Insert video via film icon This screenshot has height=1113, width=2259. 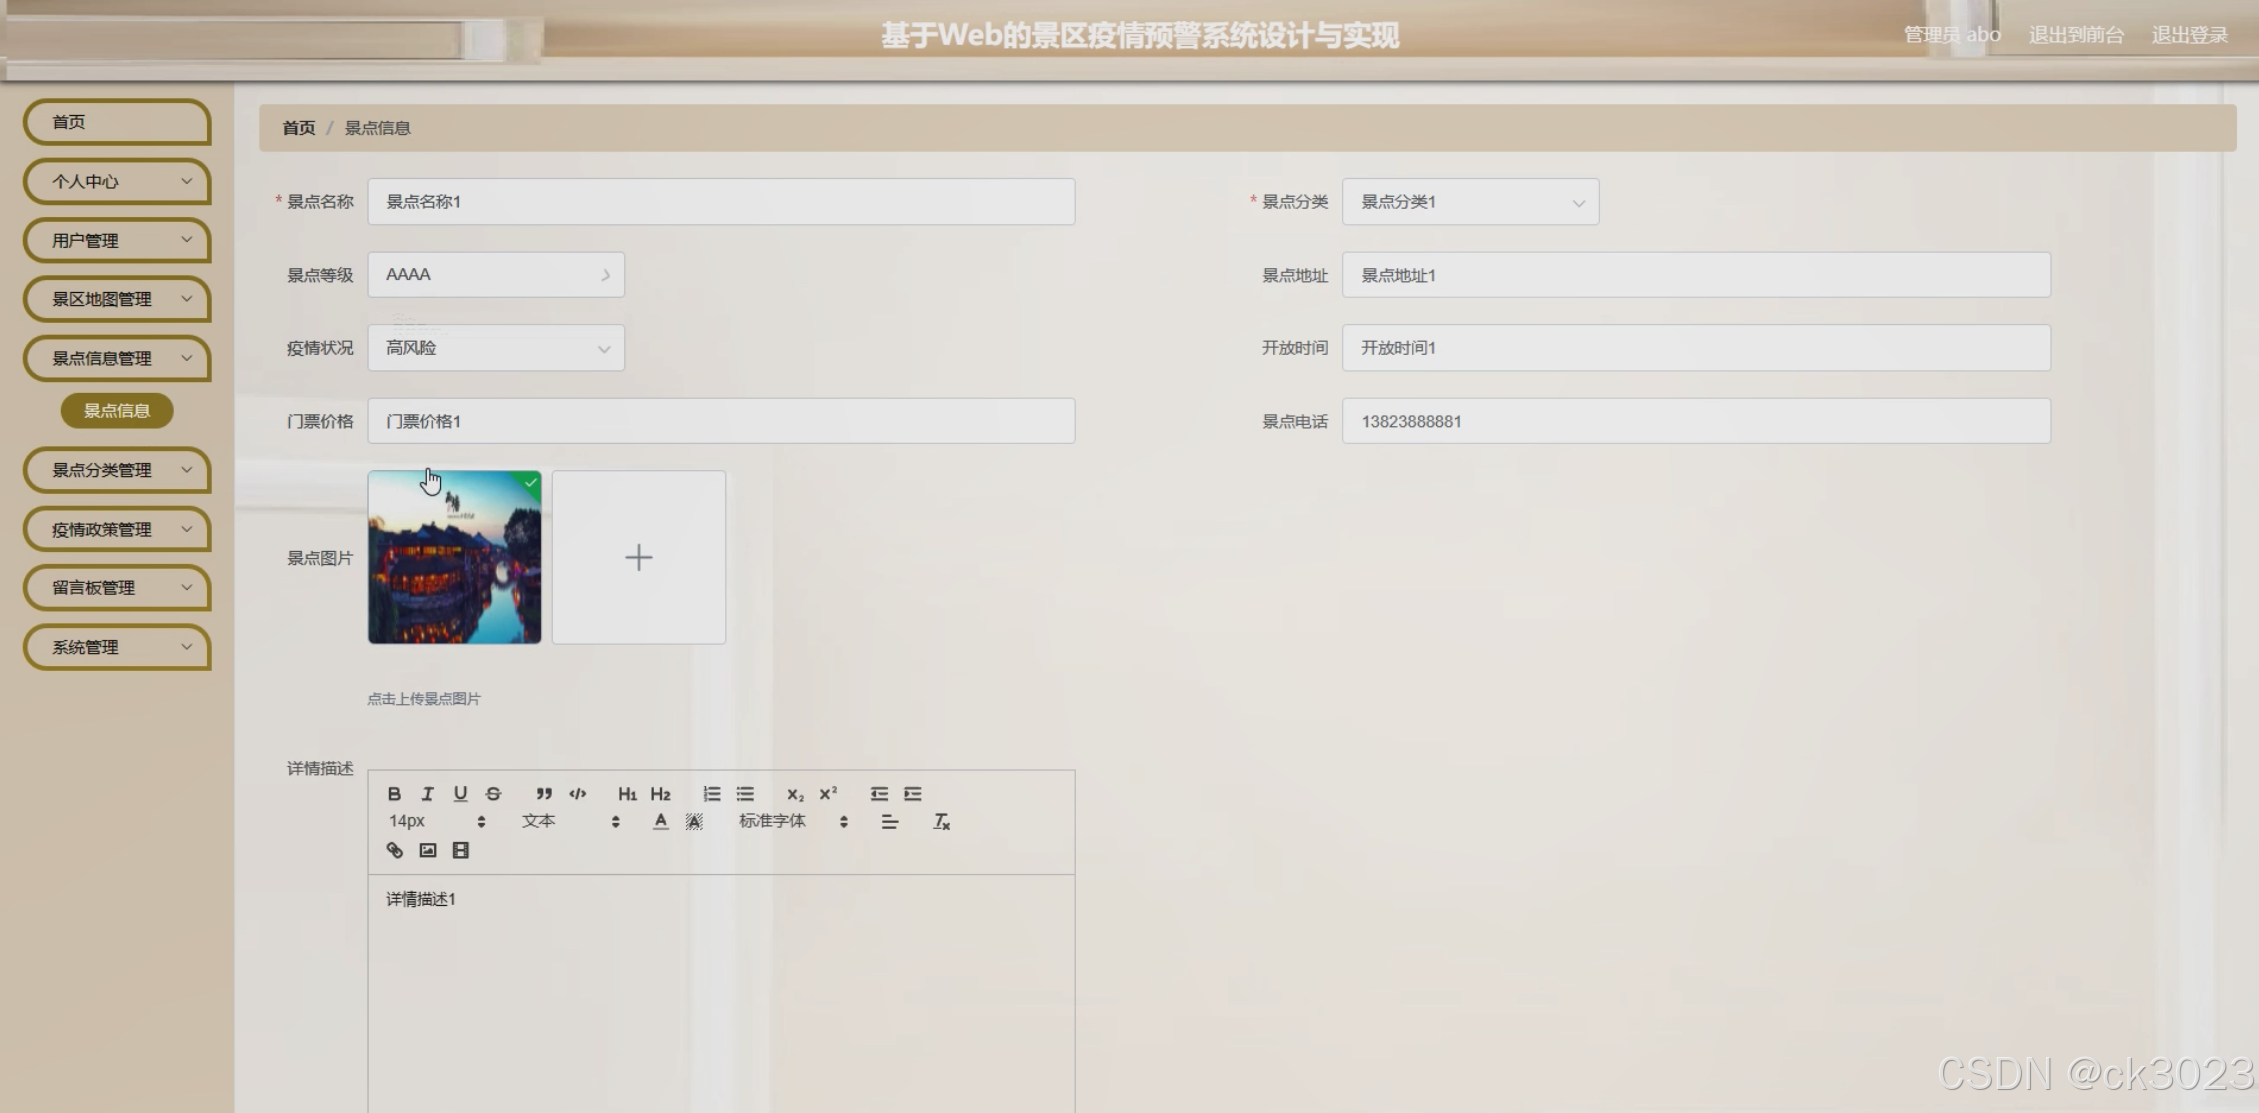click(461, 850)
